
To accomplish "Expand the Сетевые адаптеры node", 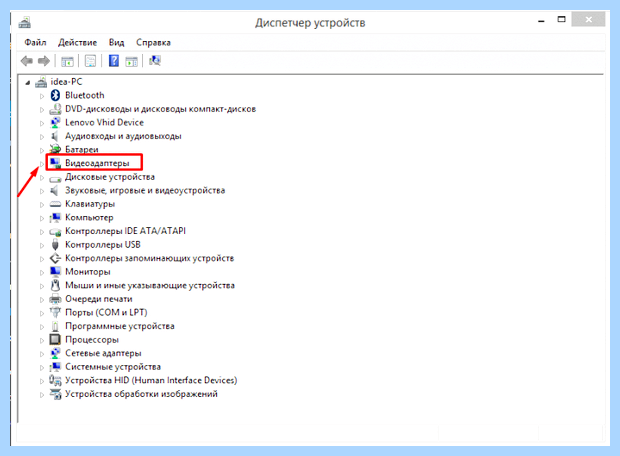I will tap(42, 354).
